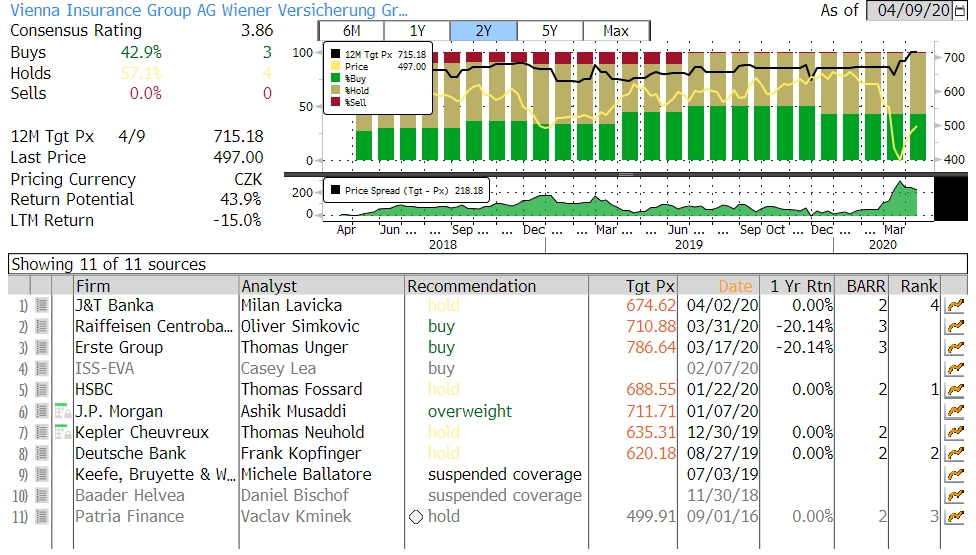
Task: Click Patria Finance hold recommendation marker
Action: [x=416, y=517]
